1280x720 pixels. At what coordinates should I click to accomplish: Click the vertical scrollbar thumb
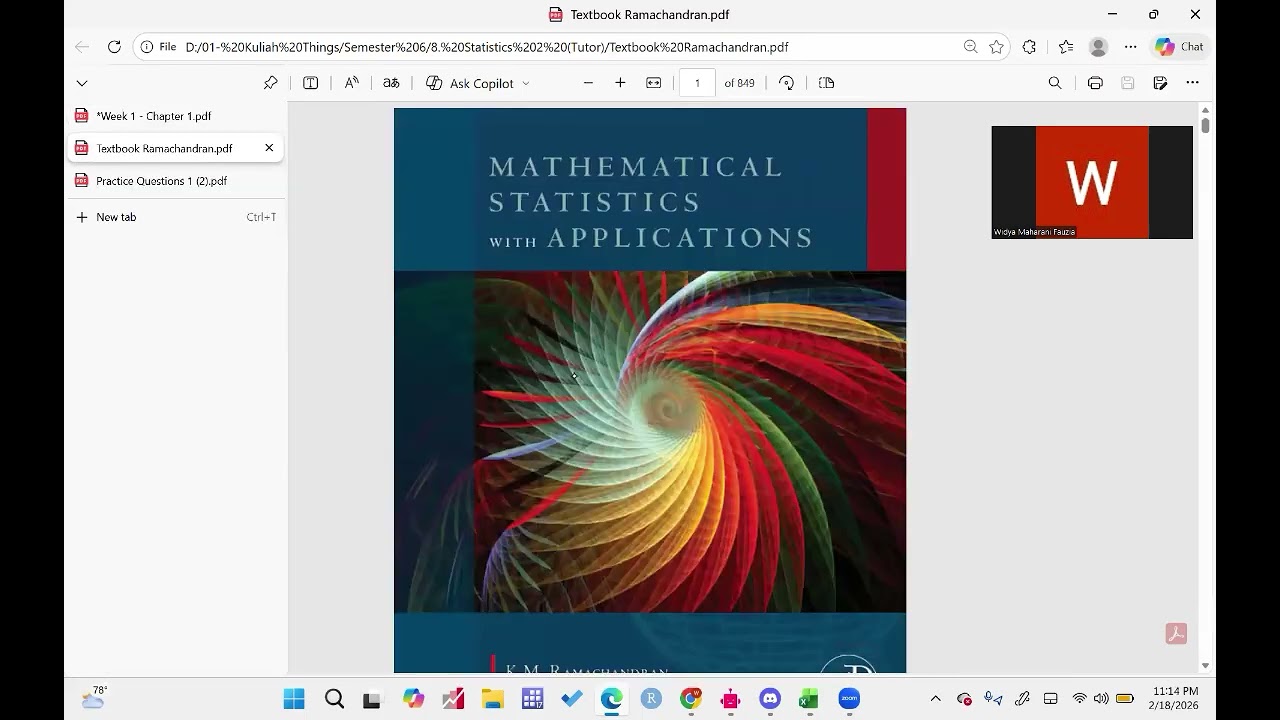[1206, 126]
